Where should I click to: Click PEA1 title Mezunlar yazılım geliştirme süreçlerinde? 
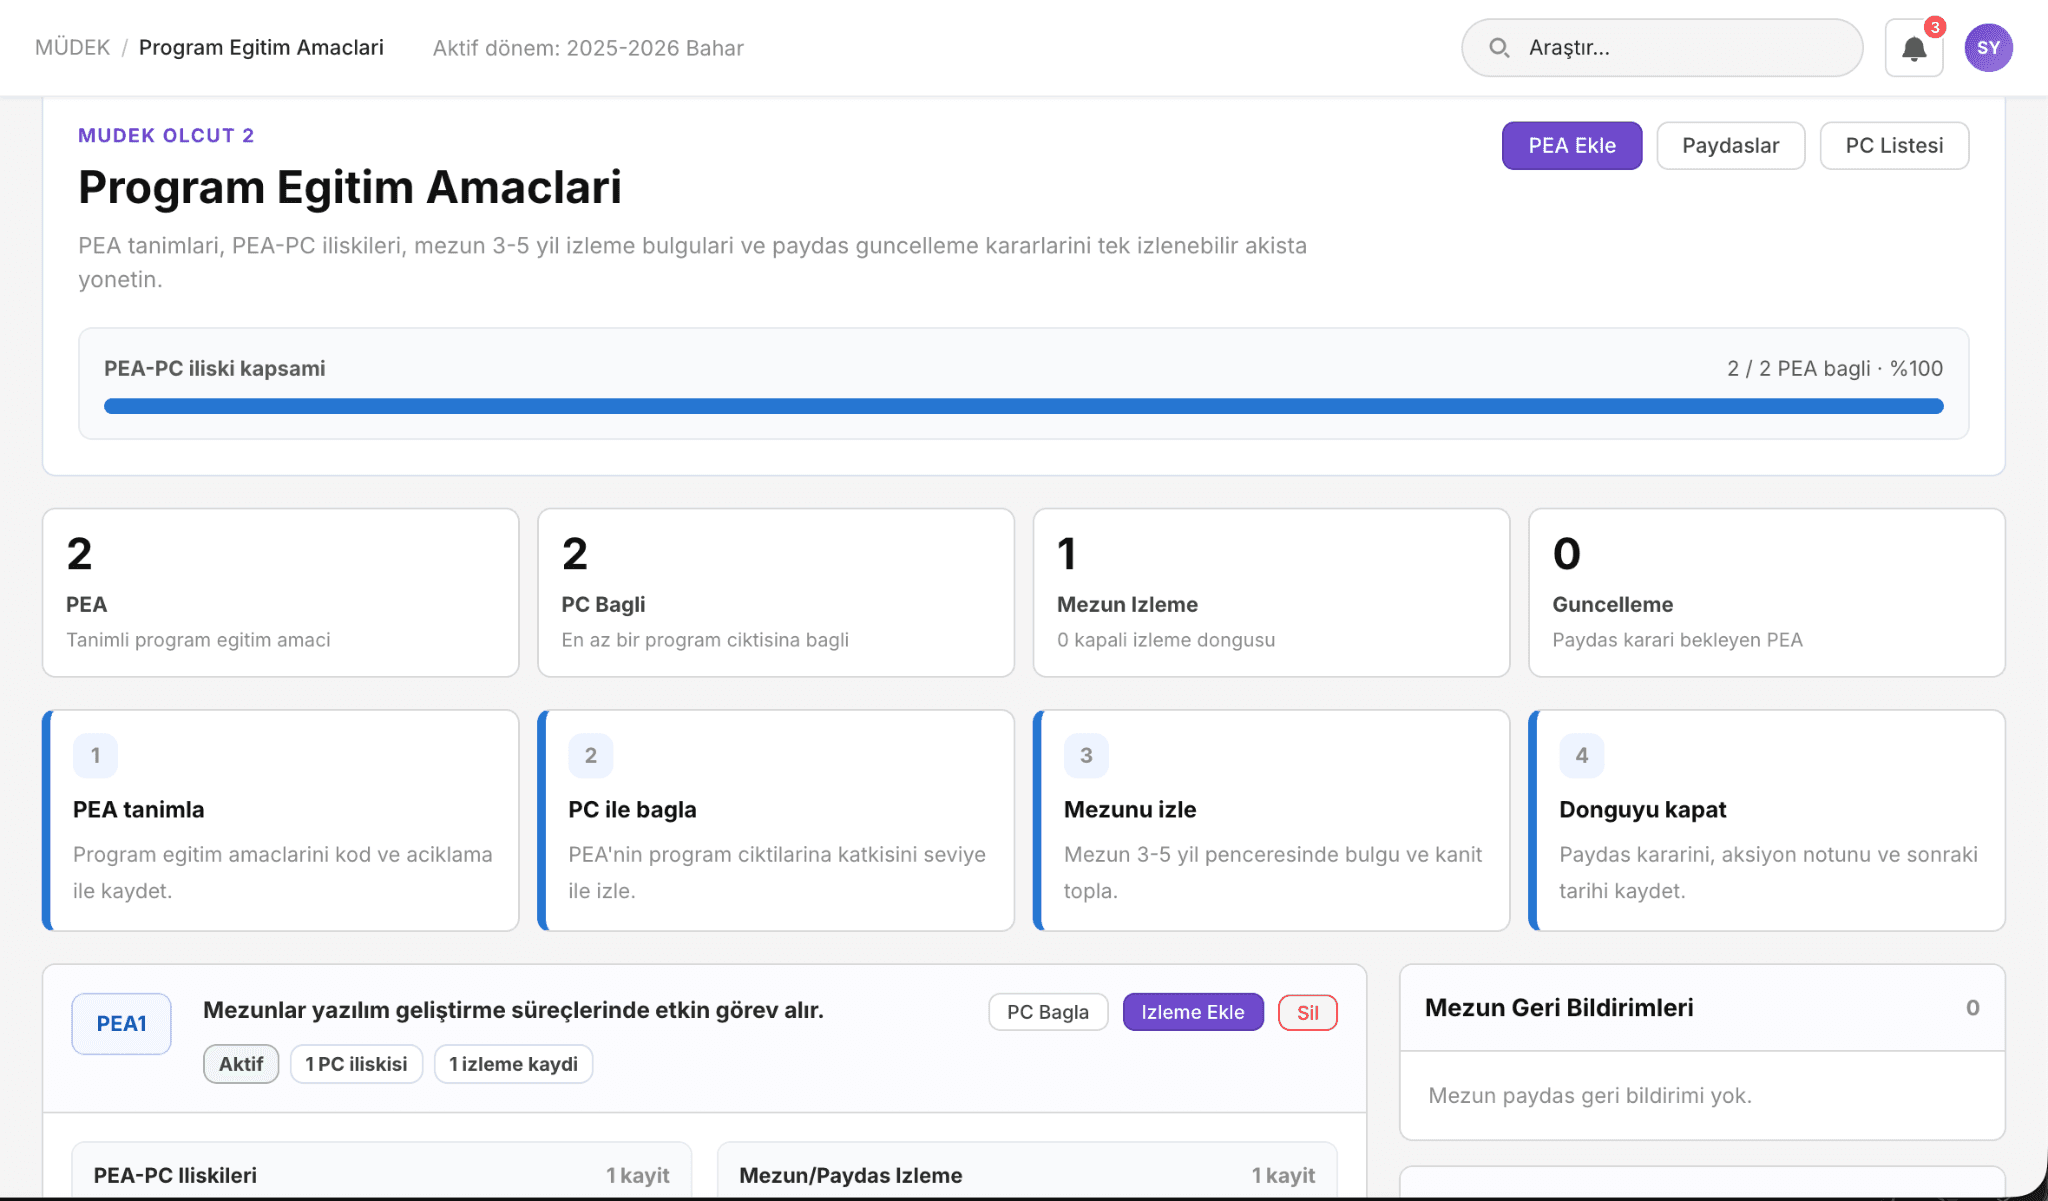point(513,1010)
